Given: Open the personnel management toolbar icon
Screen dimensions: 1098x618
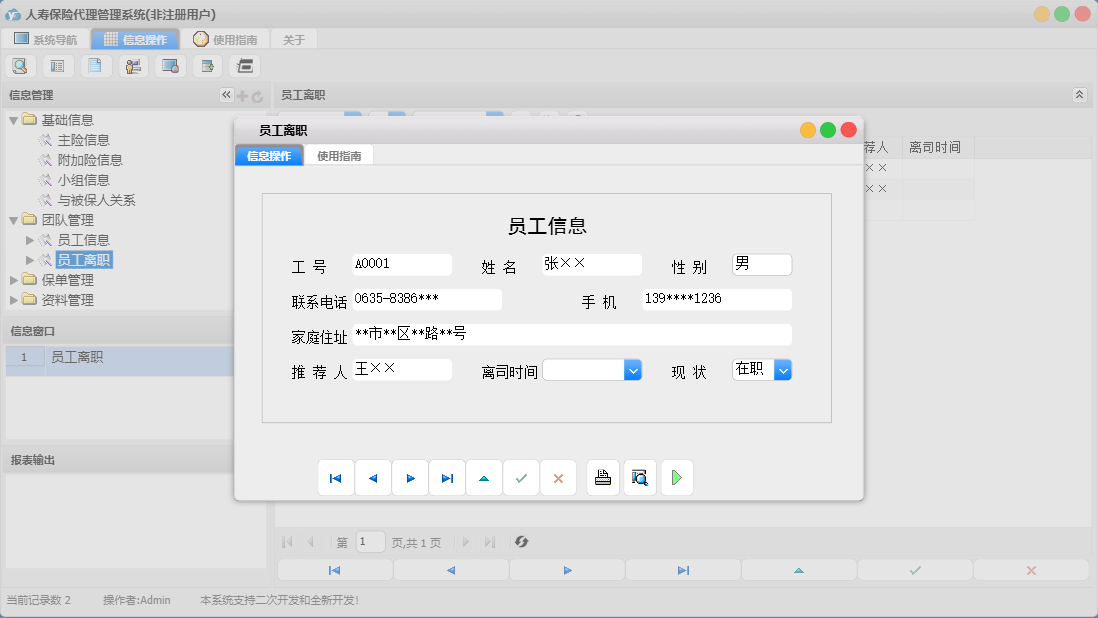Looking at the screenshot, I should (132, 65).
